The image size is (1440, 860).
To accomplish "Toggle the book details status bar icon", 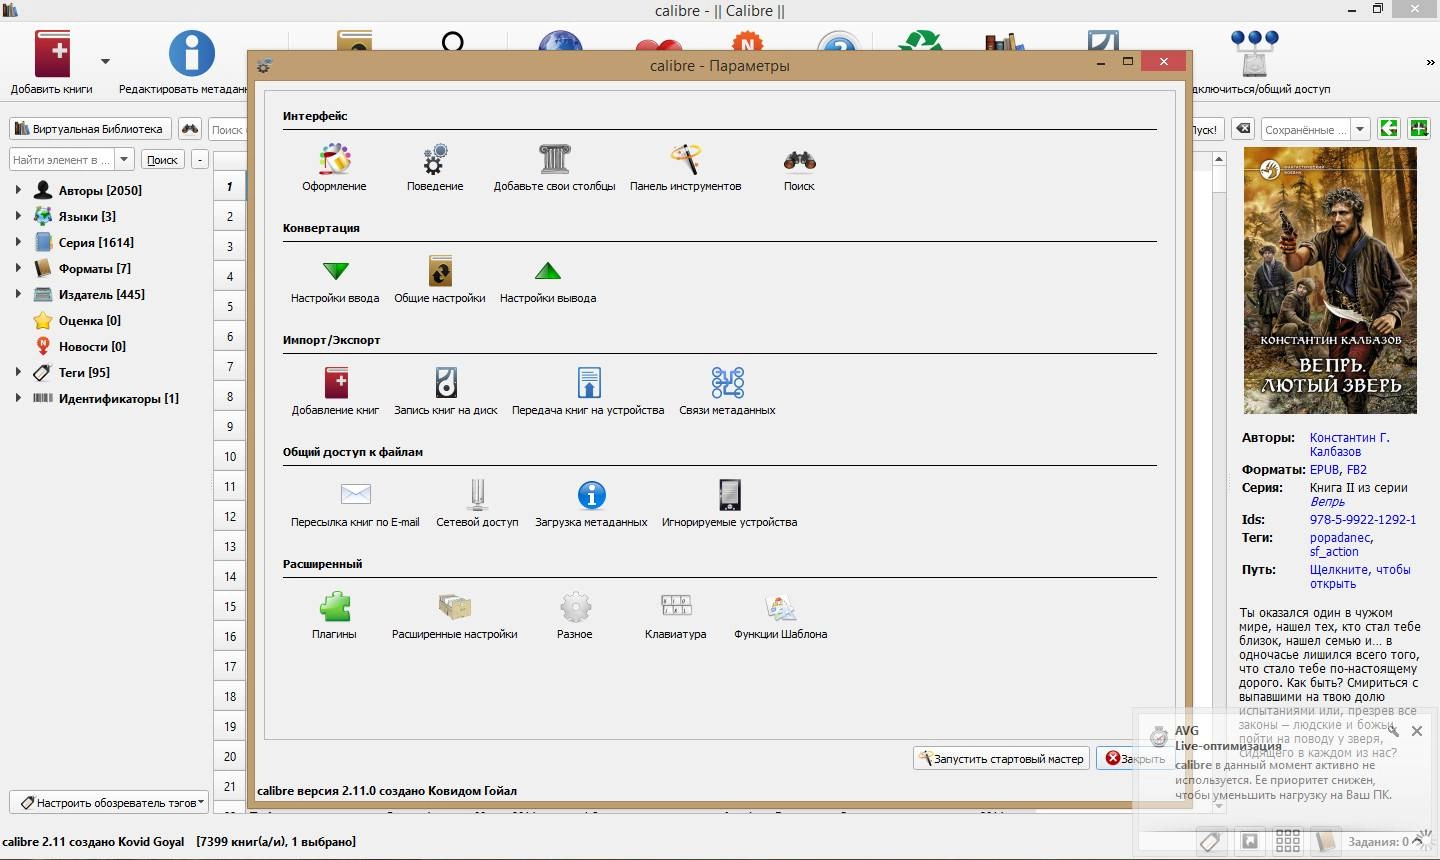I will (1326, 842).
